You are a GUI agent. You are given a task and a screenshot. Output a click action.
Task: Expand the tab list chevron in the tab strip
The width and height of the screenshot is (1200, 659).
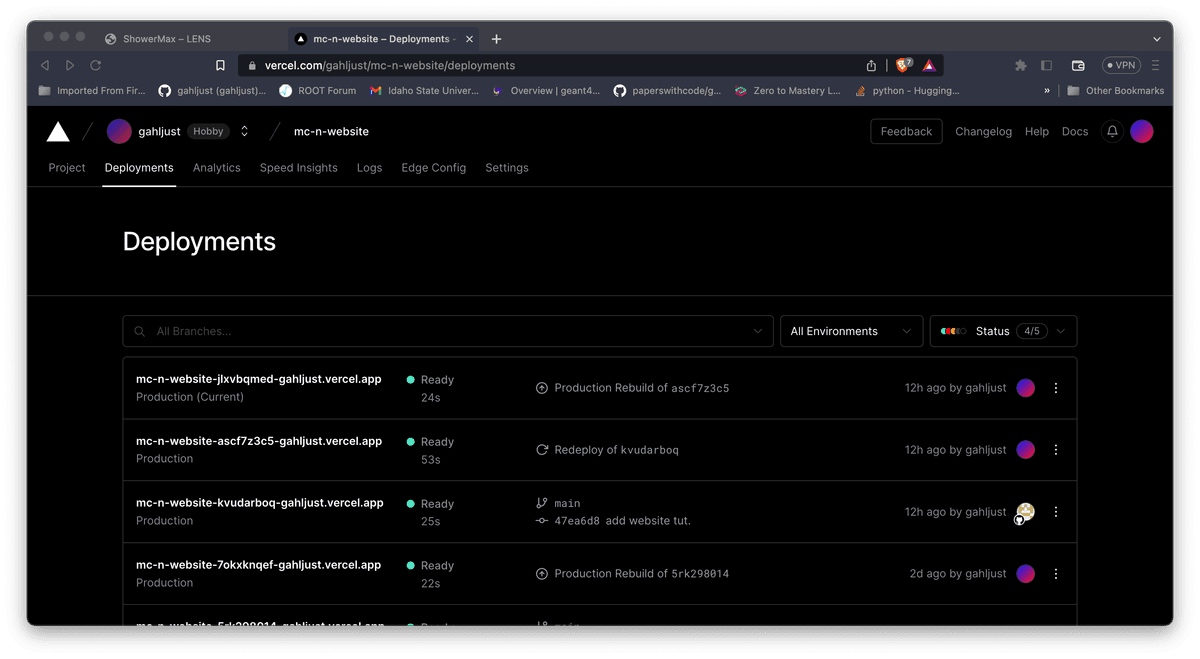pos(1157,39)
